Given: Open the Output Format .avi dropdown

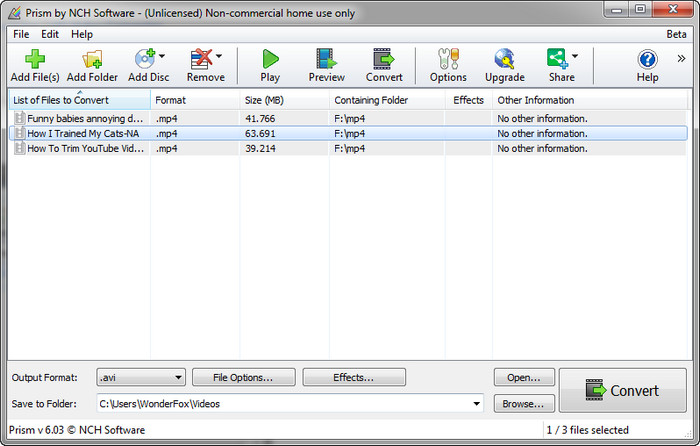Looking at the screenshot, I should pos(141,377).
